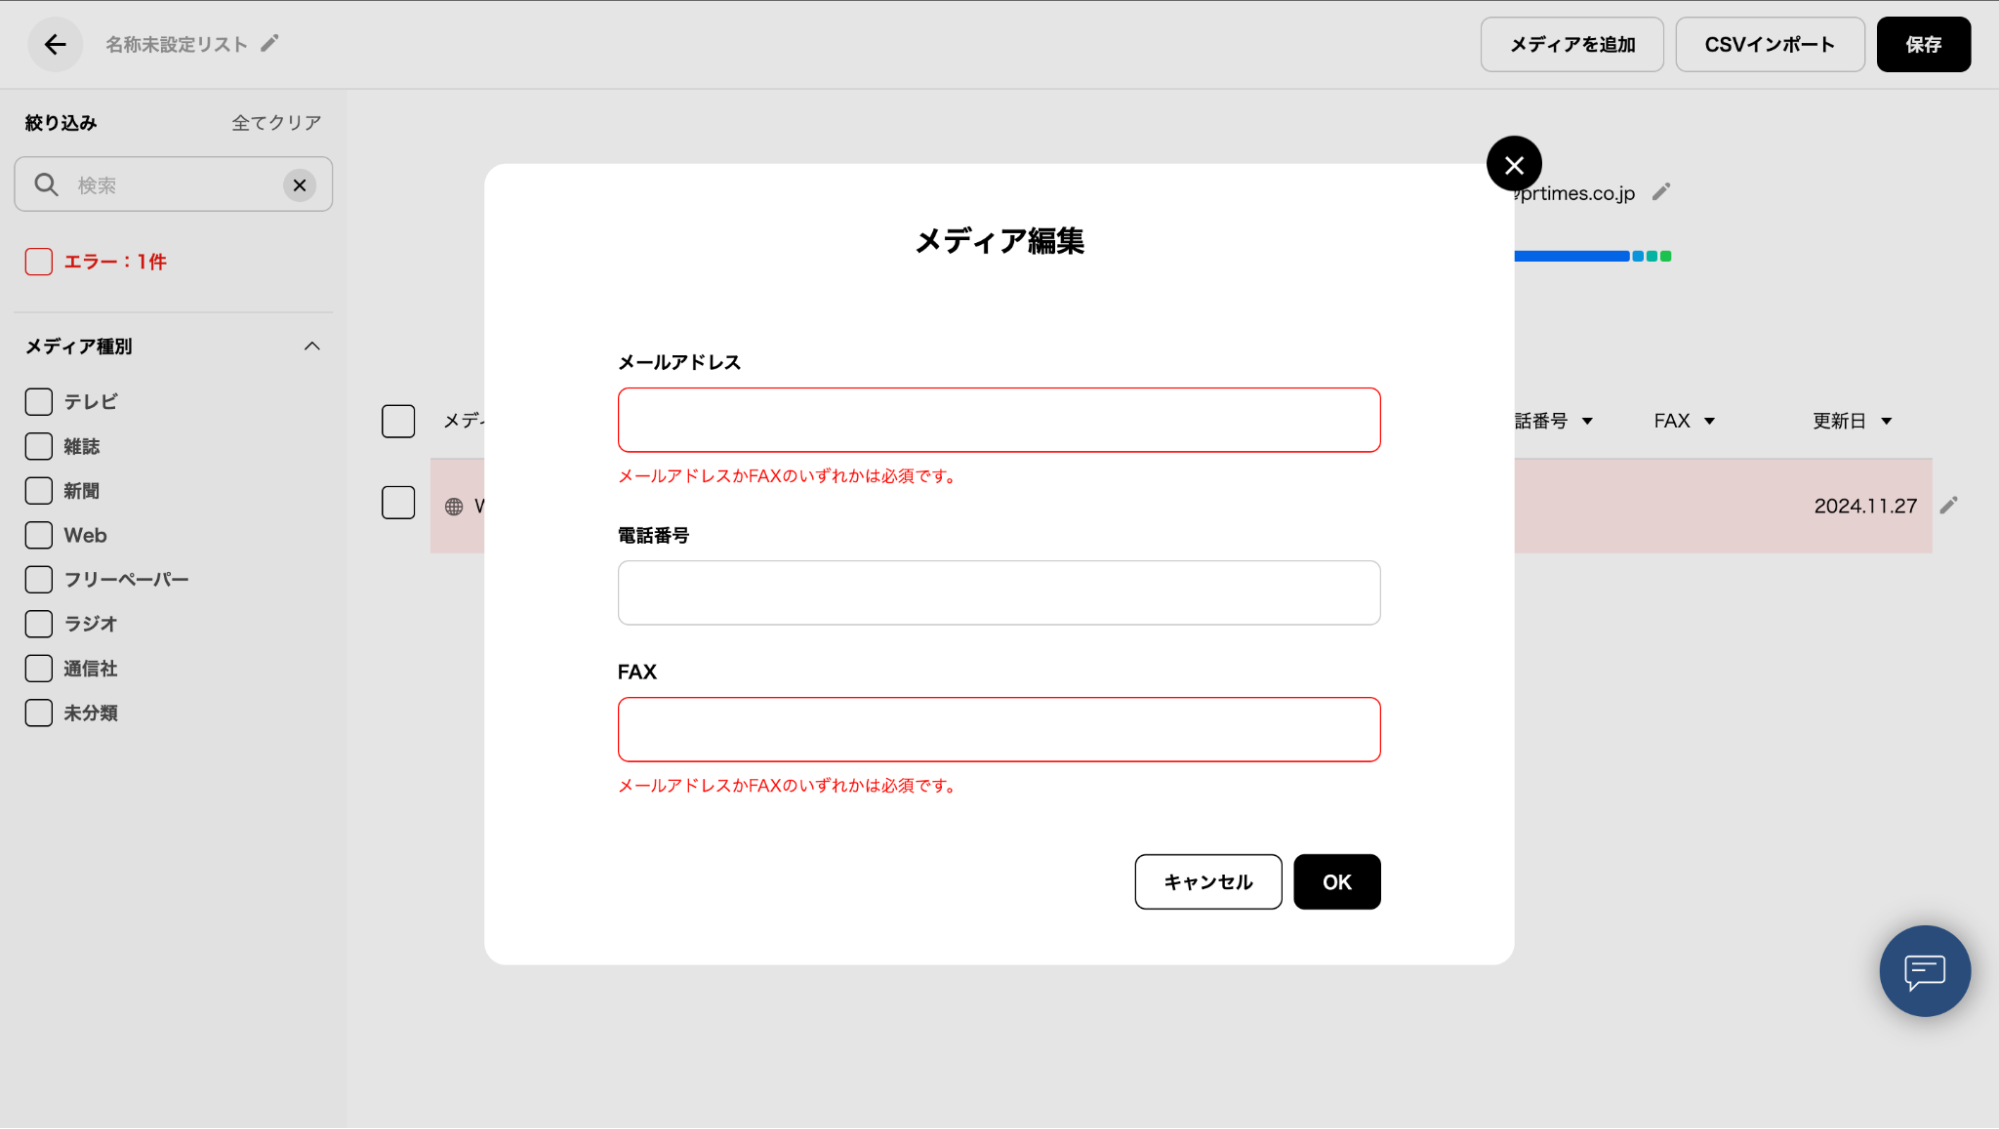Click pencil icon next to list name
Image resolution: width=1999 pixels, height=1129 pixels.
pyautogui.click(x=269, y=44)
